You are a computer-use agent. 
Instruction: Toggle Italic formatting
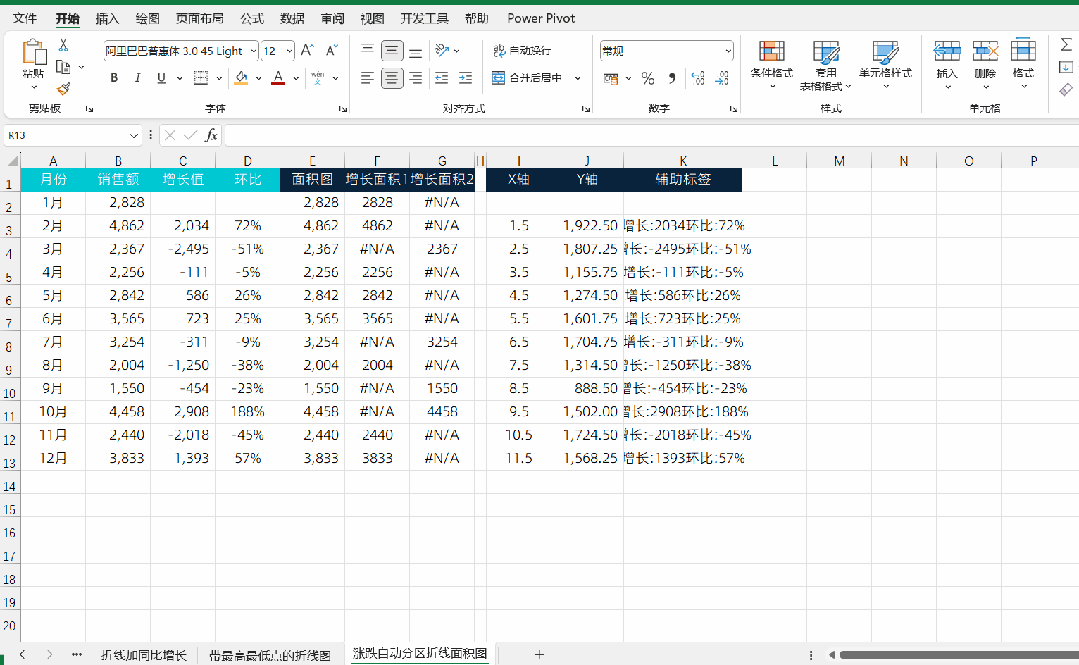pos(137,78)
